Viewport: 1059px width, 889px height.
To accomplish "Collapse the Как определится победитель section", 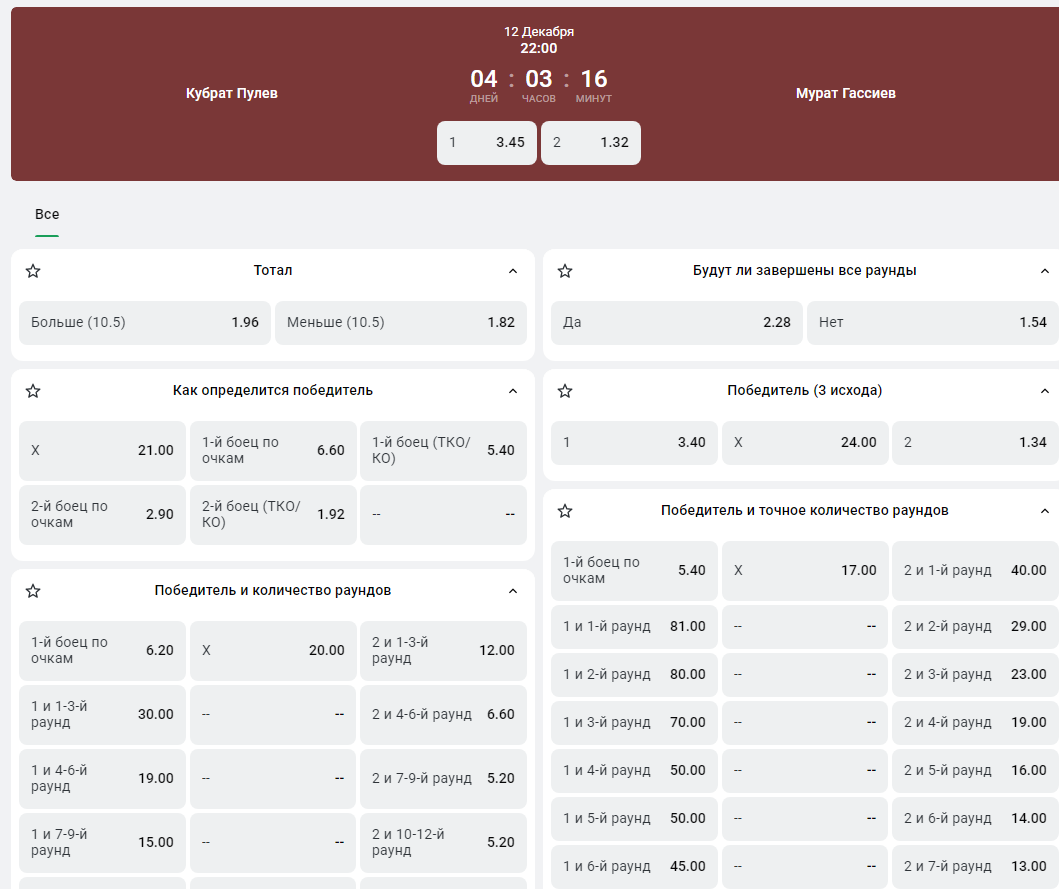I will (x=513, y=391).
